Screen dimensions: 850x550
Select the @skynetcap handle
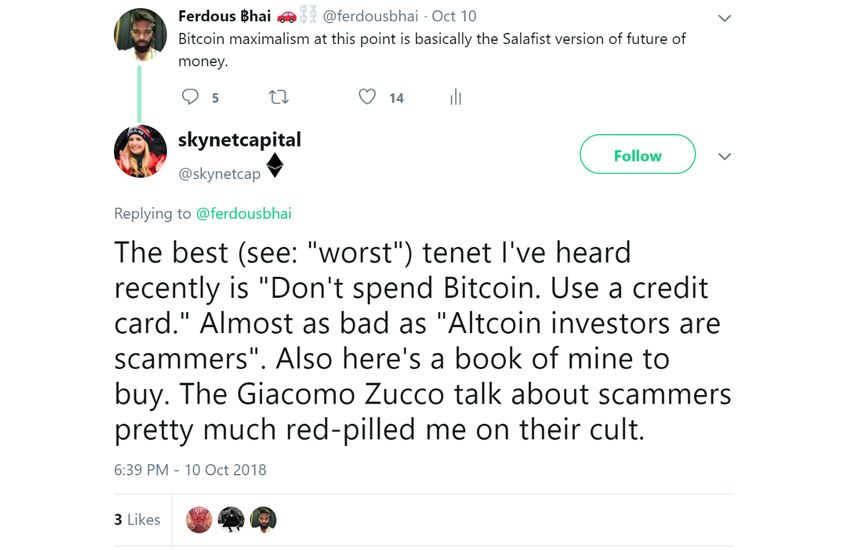point(219,173)
